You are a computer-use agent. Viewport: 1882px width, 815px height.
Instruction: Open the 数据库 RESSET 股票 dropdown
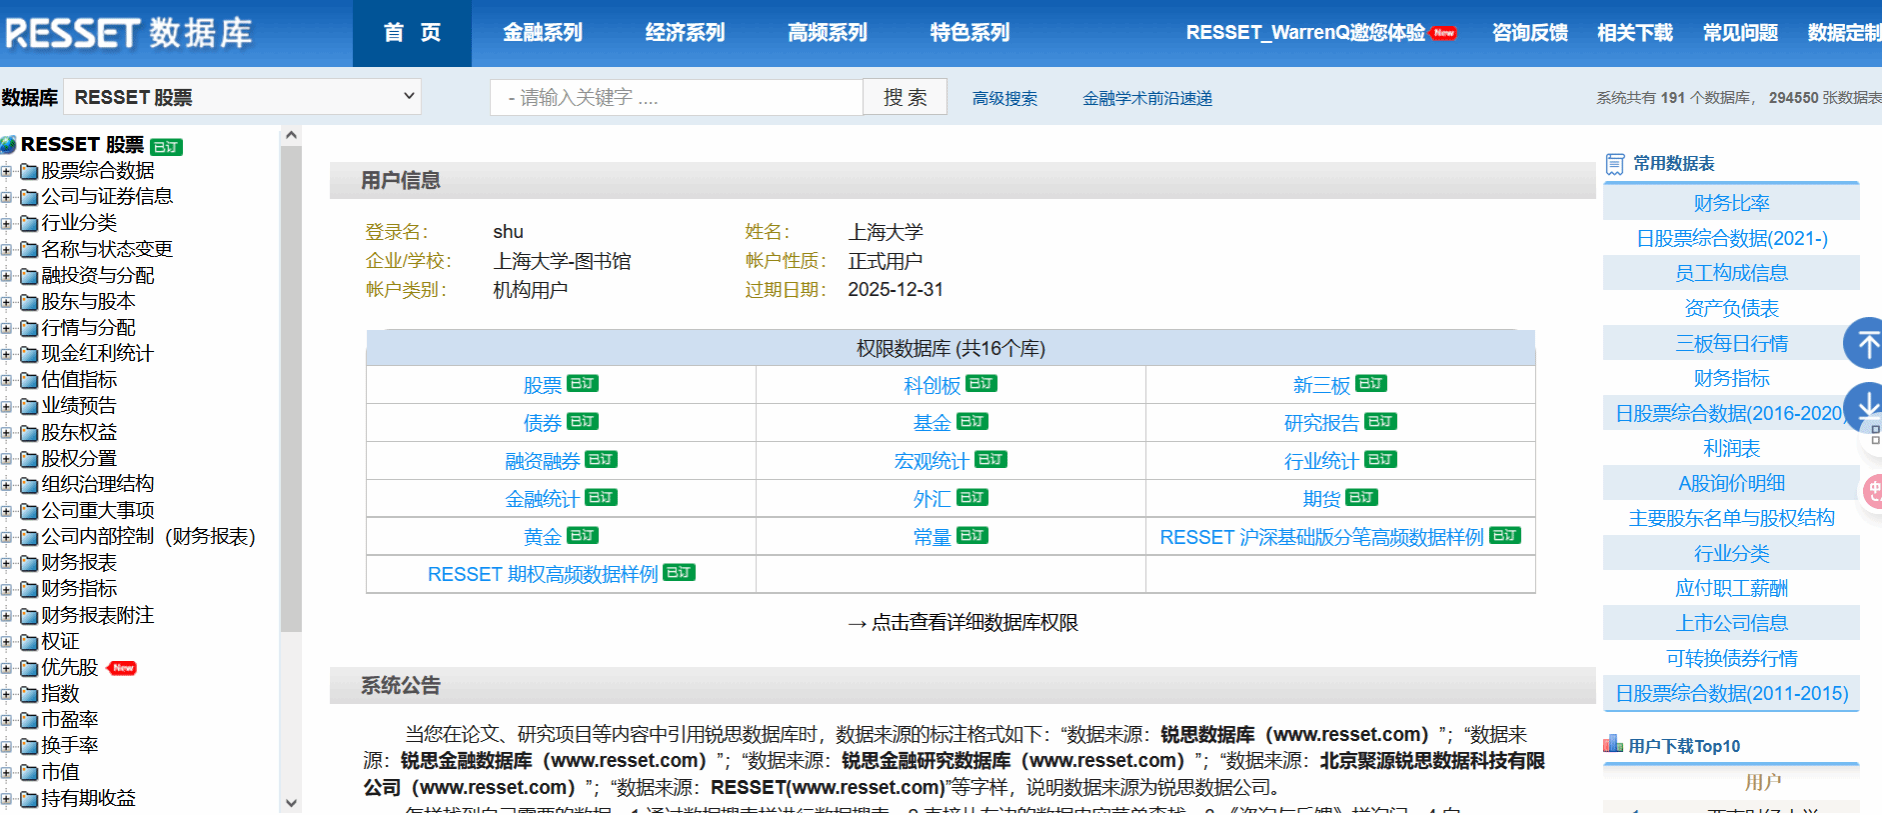242,97
